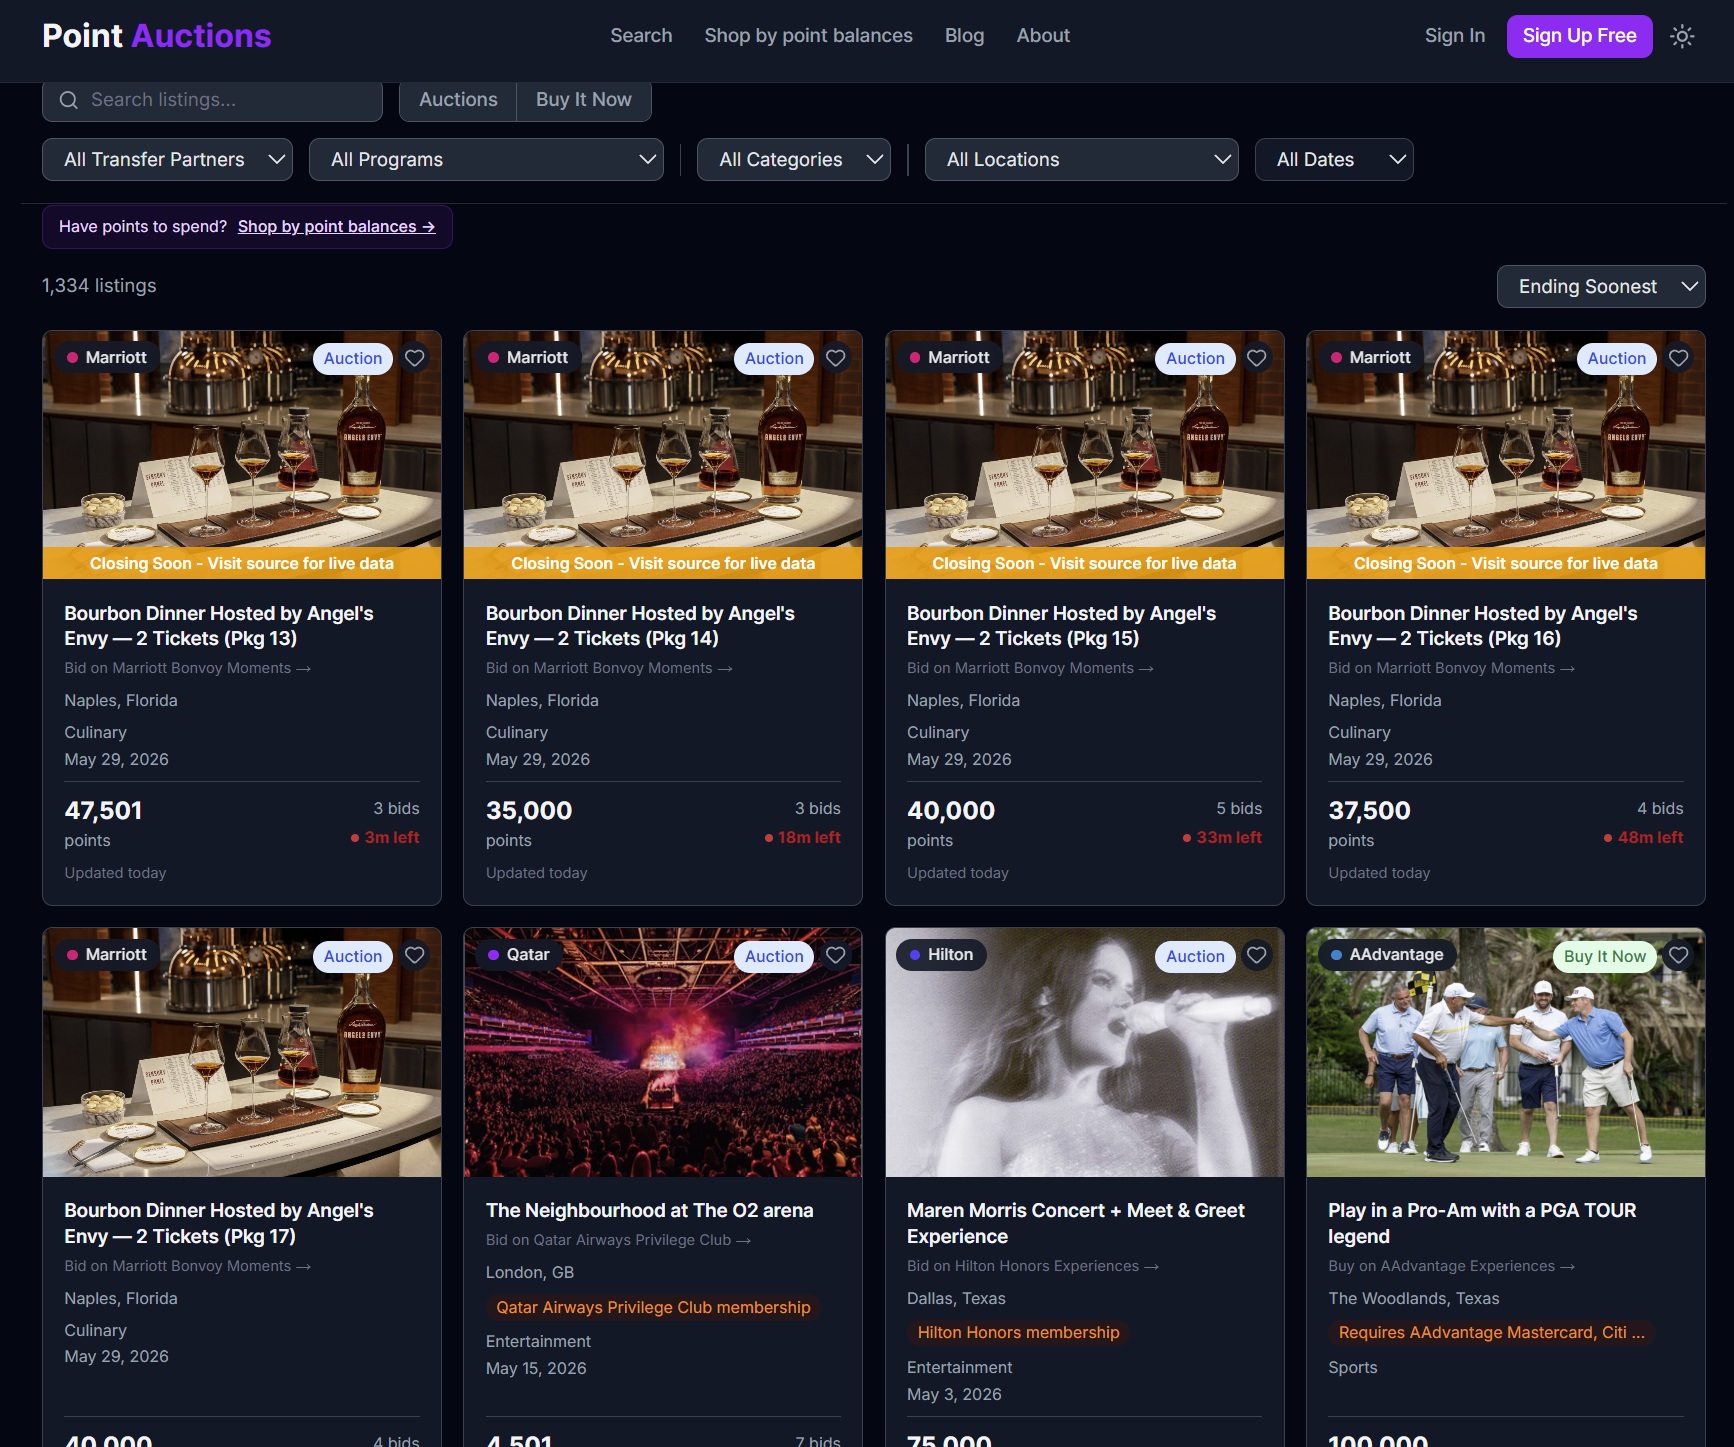Expand the All Categories filter
The image size is (1734, 1447).
[x=793, y=160]
